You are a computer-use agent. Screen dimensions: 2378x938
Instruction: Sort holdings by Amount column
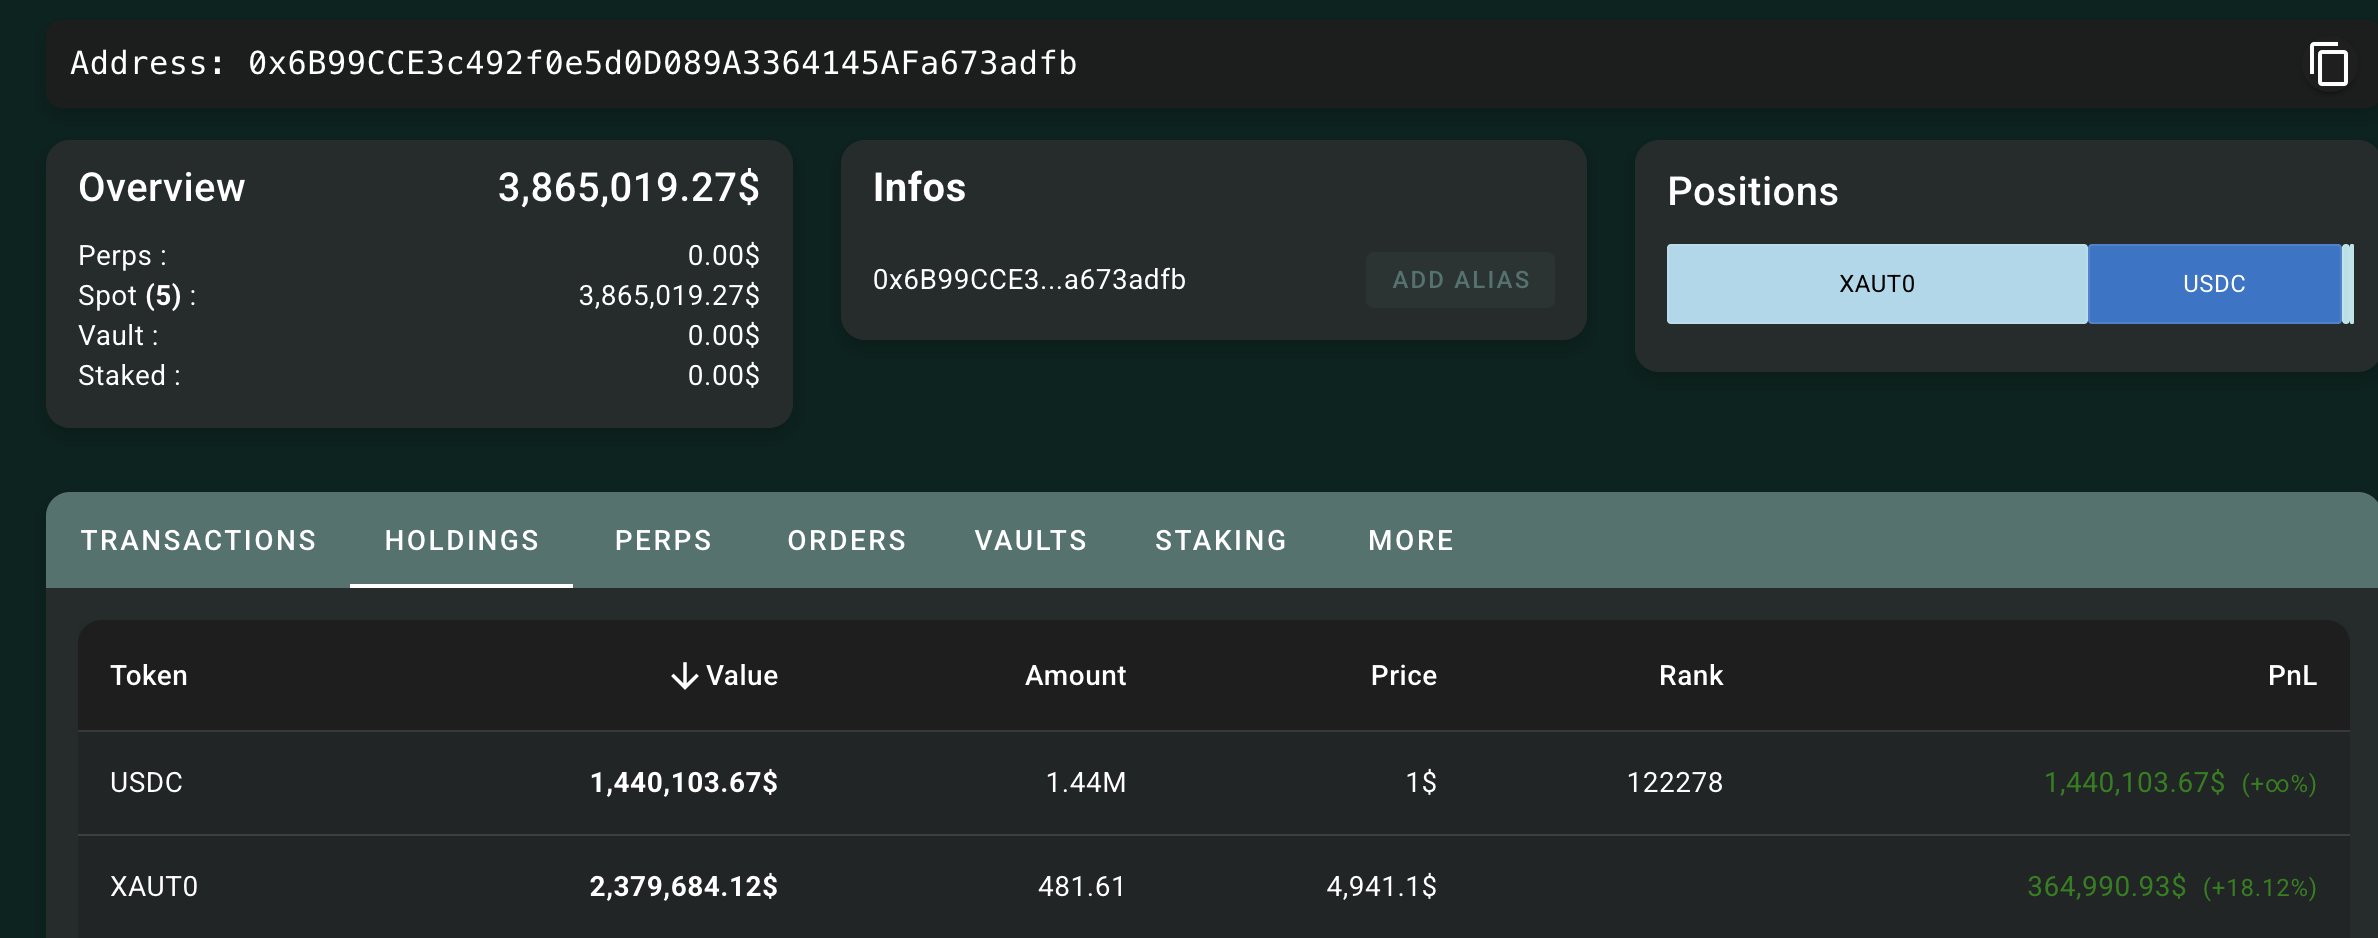[1075, 676]
